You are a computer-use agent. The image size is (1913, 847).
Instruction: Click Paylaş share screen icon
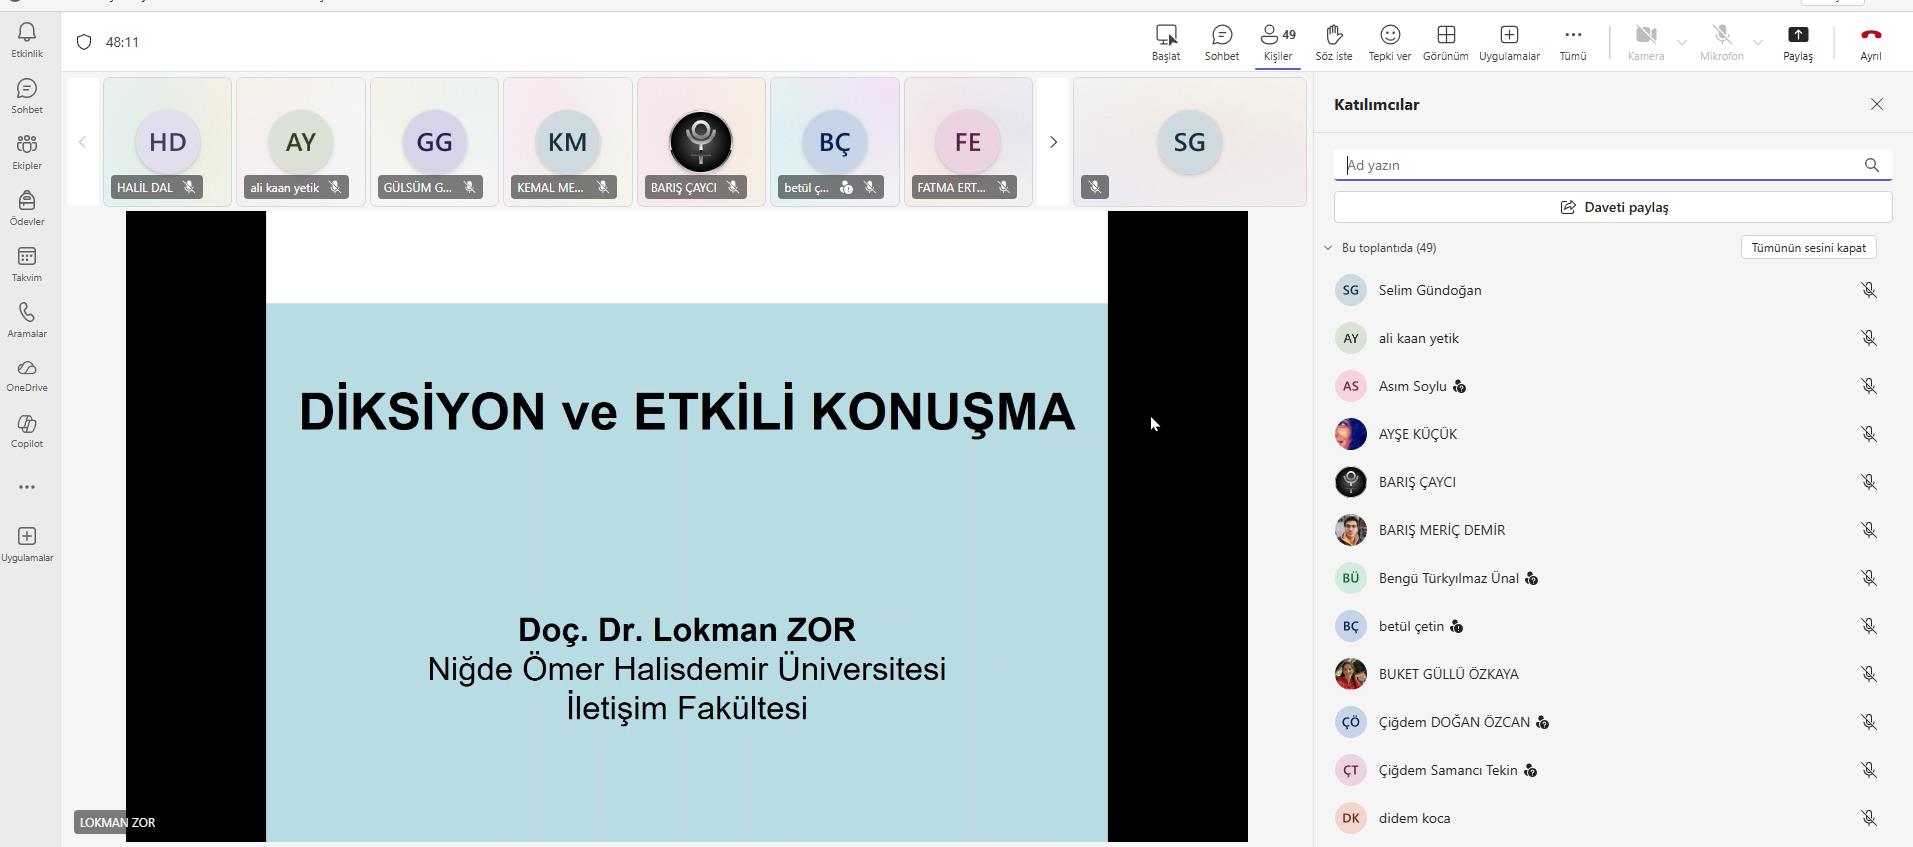click(x=1797, y=42)
